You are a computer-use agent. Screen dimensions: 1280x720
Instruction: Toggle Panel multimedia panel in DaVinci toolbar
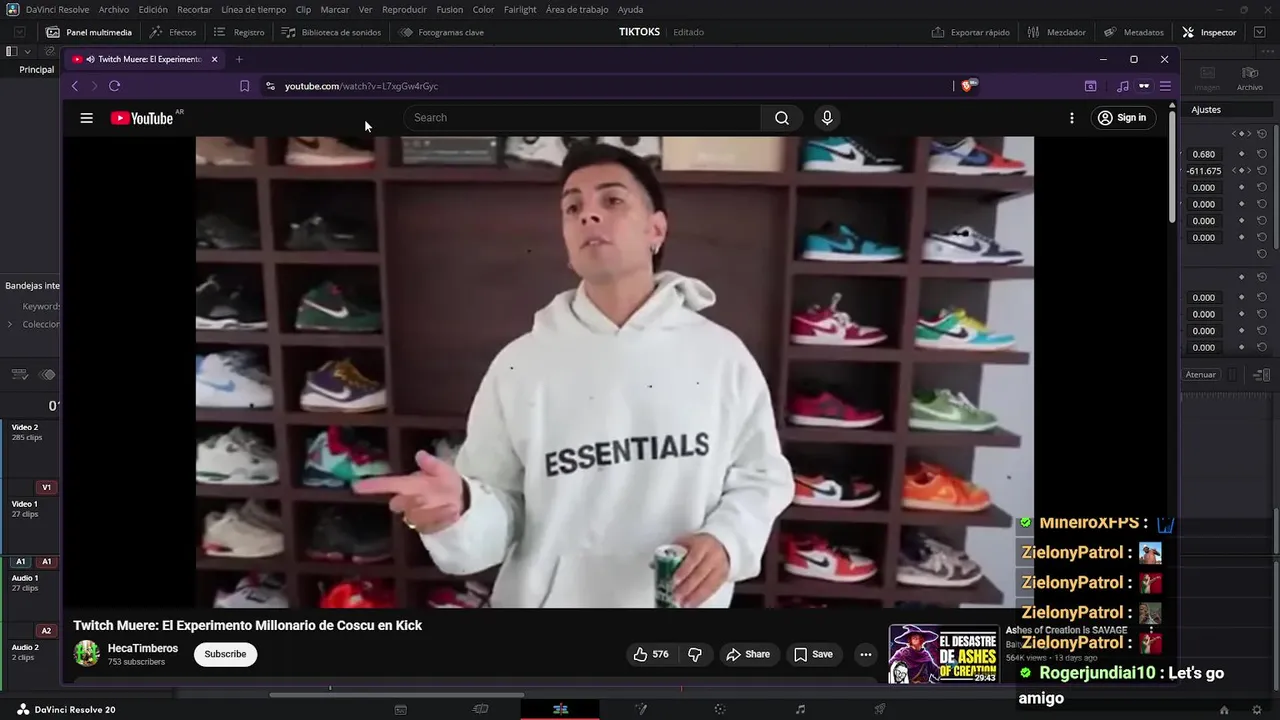click(89, 32)
